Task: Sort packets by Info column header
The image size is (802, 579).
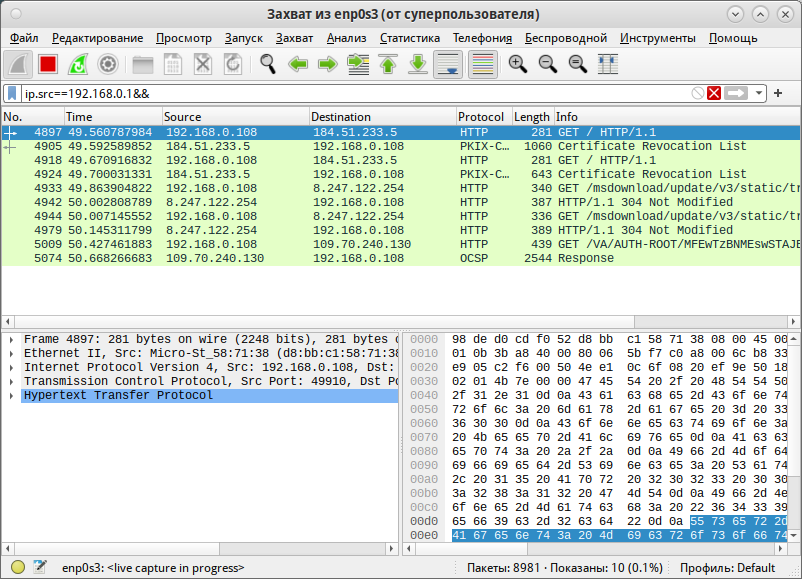Action: click(677, 117)
